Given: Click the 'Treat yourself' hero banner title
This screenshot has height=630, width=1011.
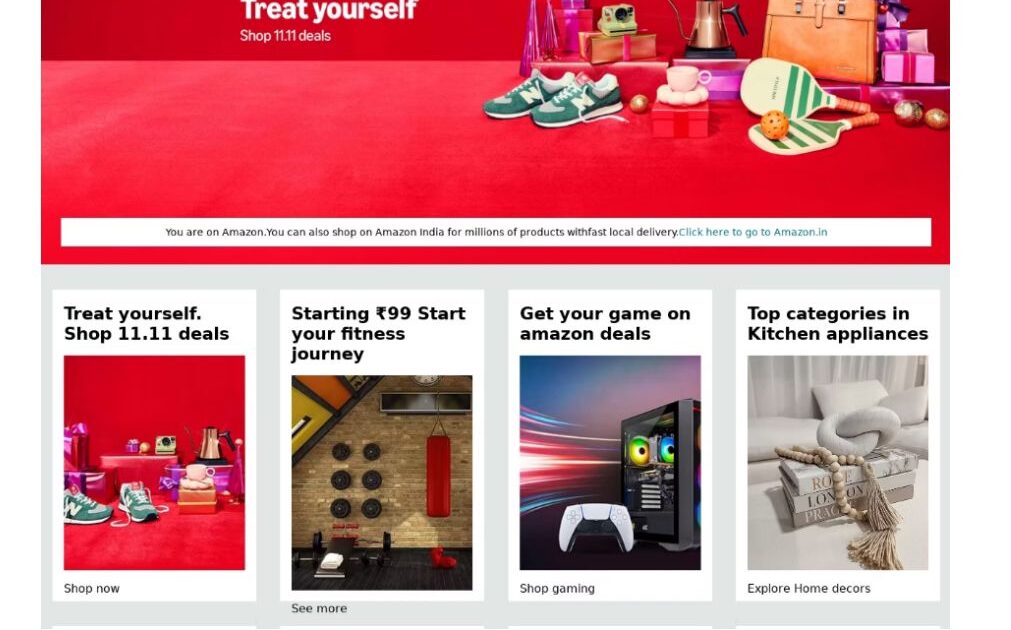Looking at the screenshot, I should coord(329,10).
